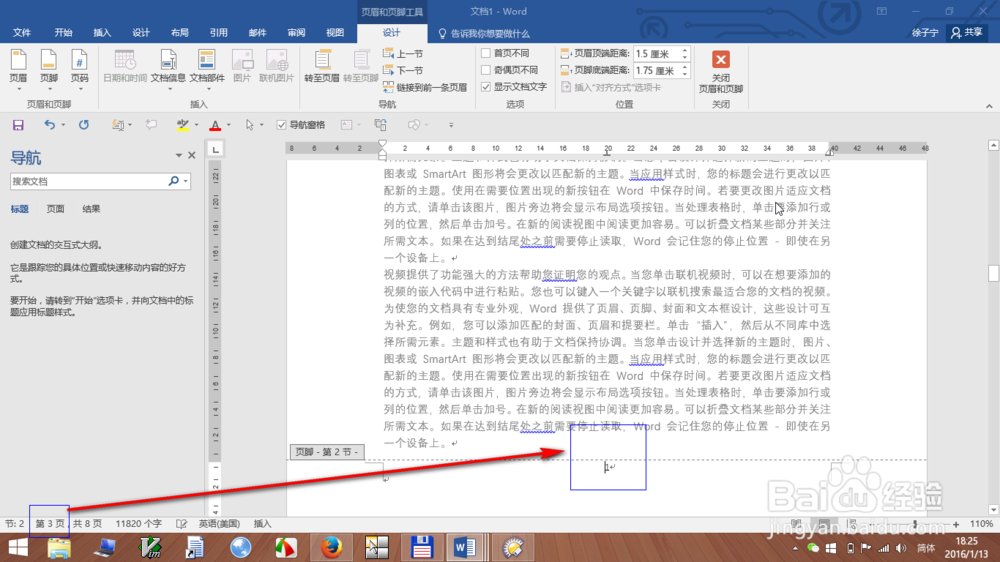The image size is (1000, 562).
Task: Click the 11820 个字 word count
Action: click(138, 524)
